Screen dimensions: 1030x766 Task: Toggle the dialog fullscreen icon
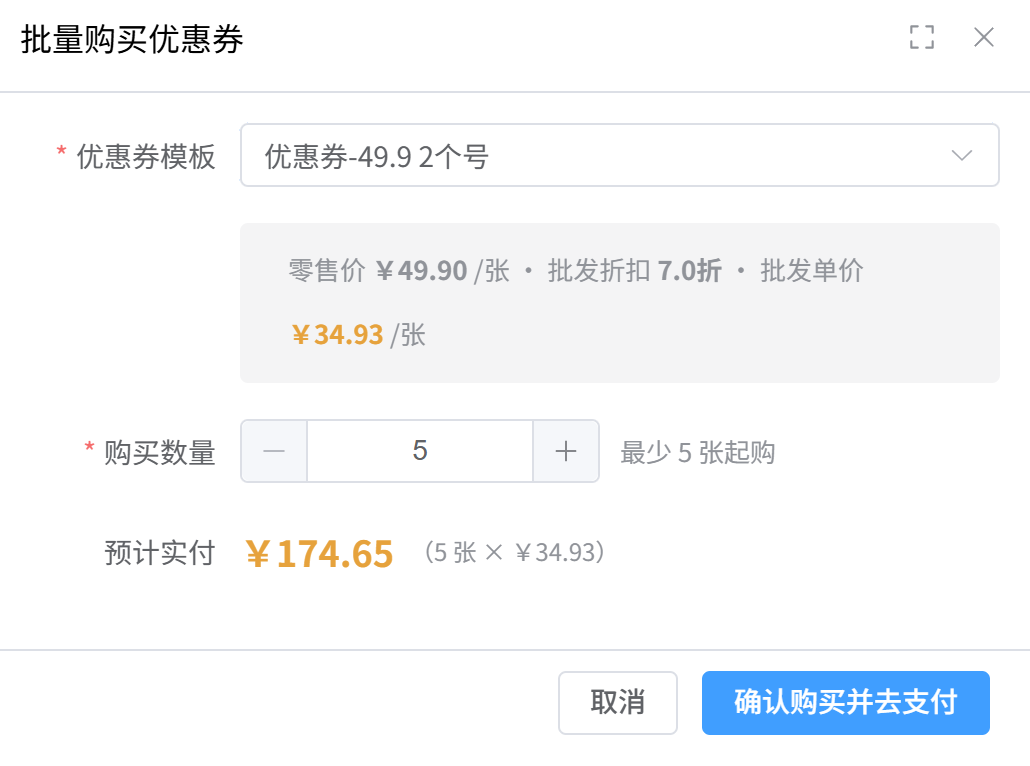tap(922, 37)
